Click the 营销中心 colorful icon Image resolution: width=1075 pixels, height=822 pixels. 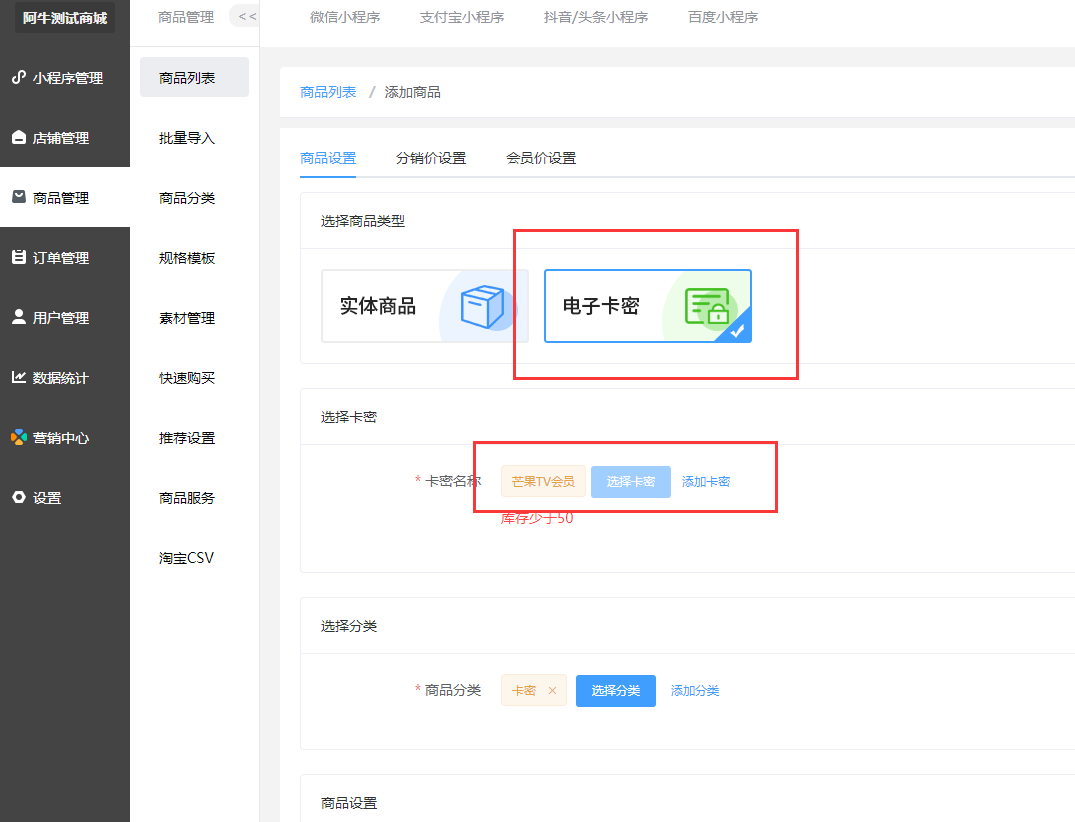(18, 437)
